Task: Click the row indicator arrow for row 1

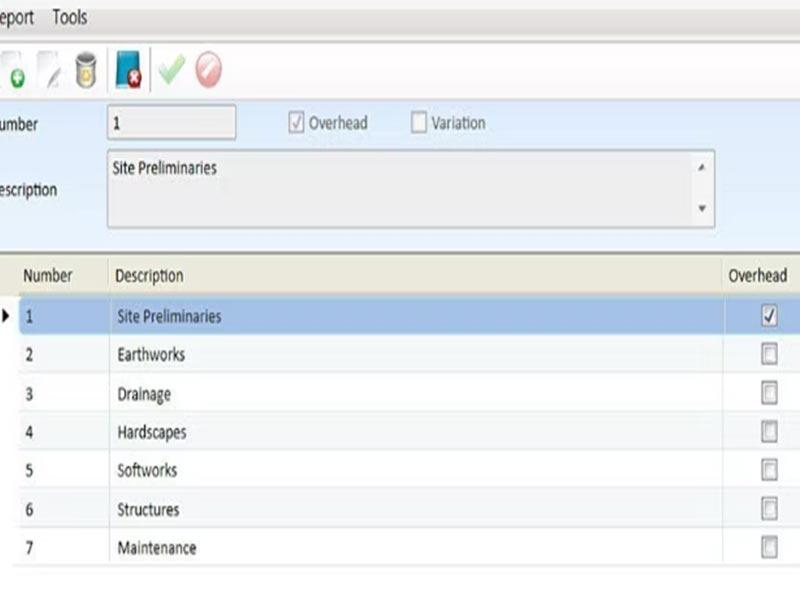Action: tap(6, 316)
